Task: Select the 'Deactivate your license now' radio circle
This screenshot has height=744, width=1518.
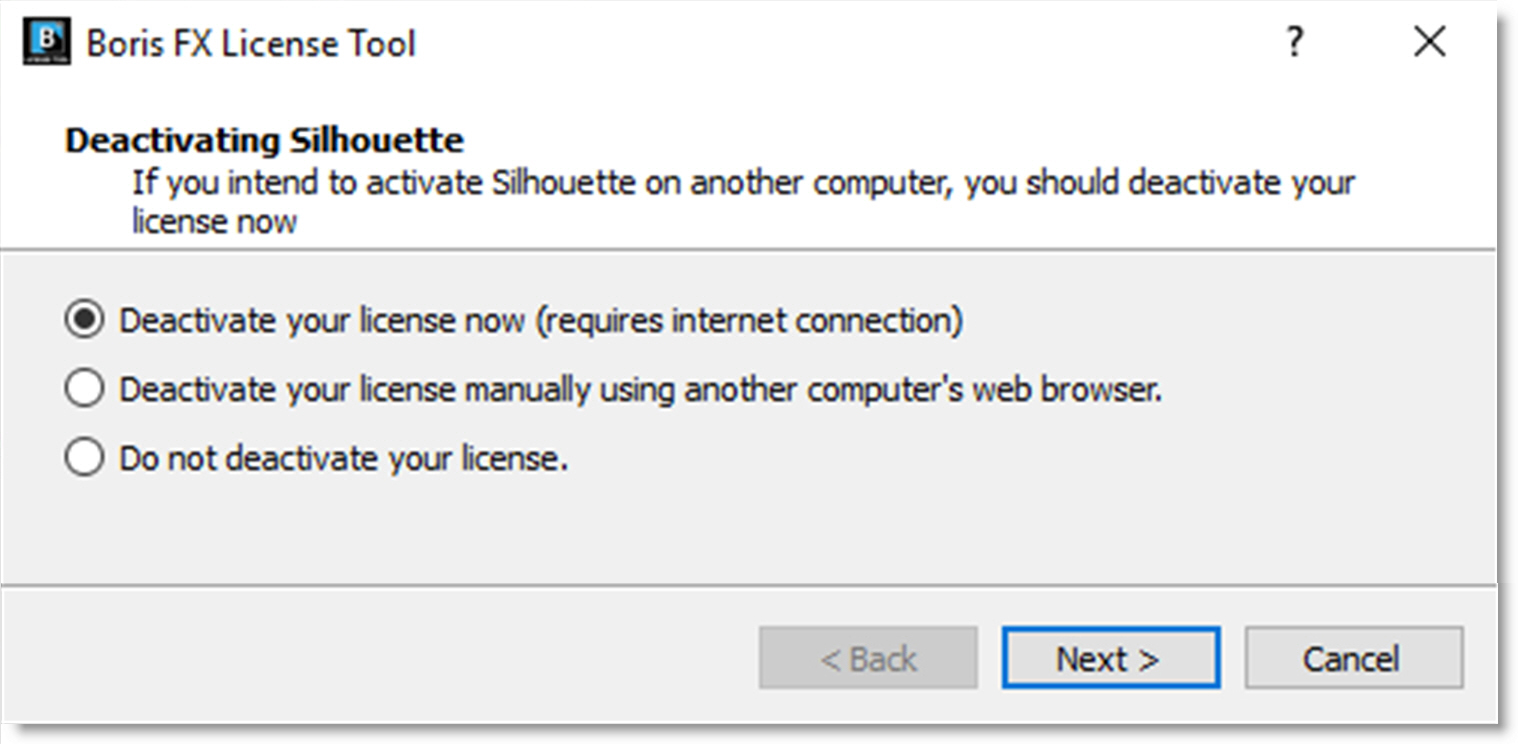Action: click(x=84, y=321)
